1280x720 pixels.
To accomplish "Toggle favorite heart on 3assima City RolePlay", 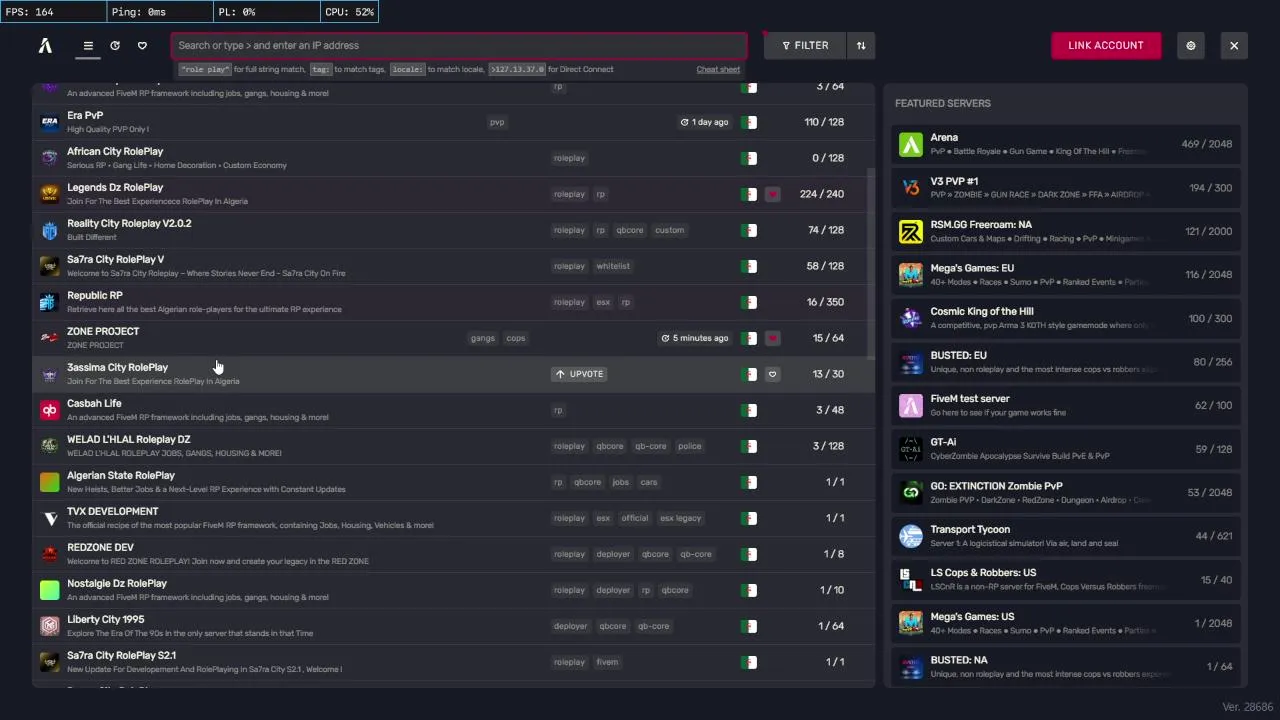I will pos(772,374).
